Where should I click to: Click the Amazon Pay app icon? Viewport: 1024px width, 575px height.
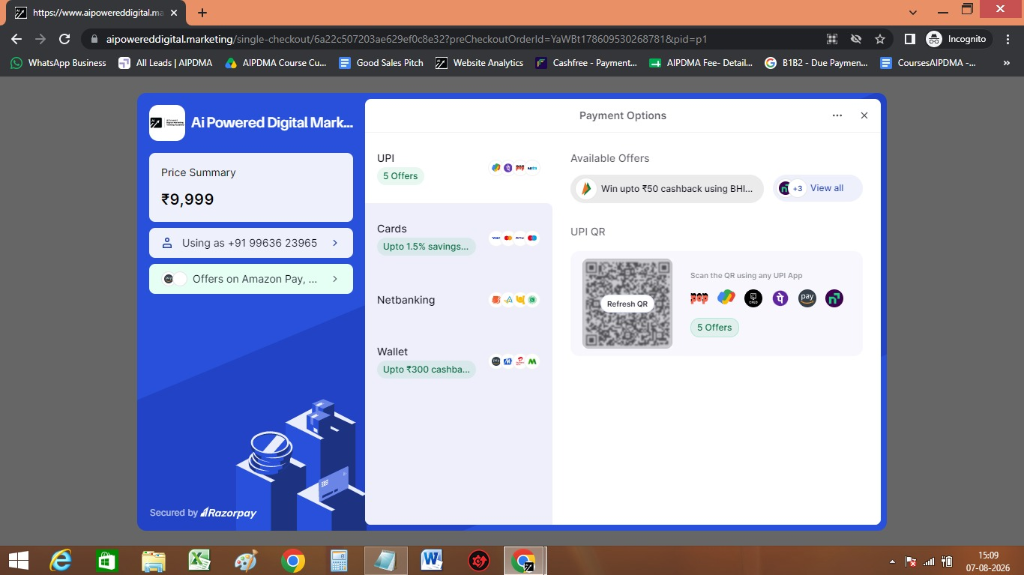(807, 298)
